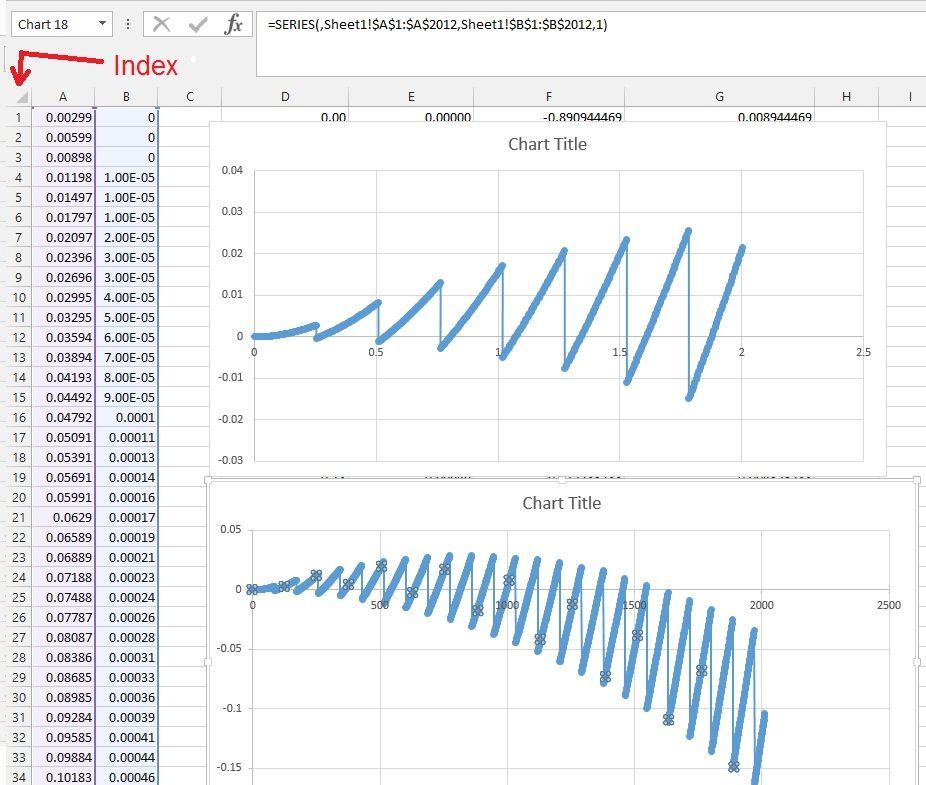The height and width of the screenshot is (785, 926).
Task: Select column D header
Action: point(285,97)
